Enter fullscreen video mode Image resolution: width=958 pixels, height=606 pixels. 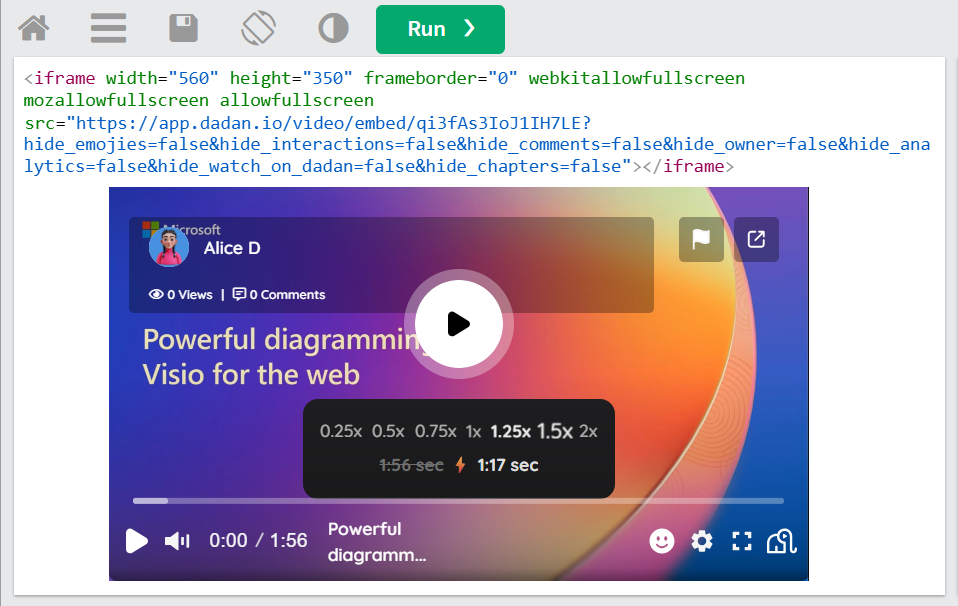click(x=741, y=541)
